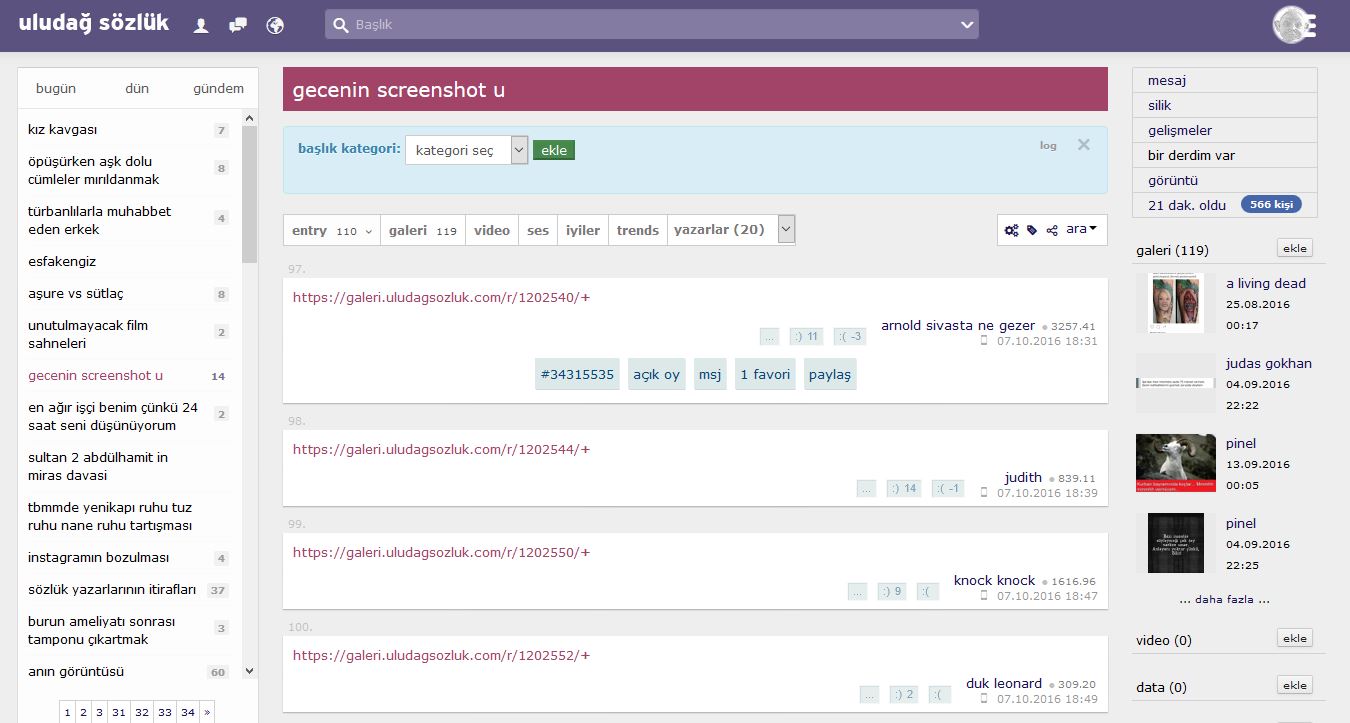Open the 'a living dead' gallery thumbnail
The width and height of the screenshot is (1350, 723).
[1175, 303]
